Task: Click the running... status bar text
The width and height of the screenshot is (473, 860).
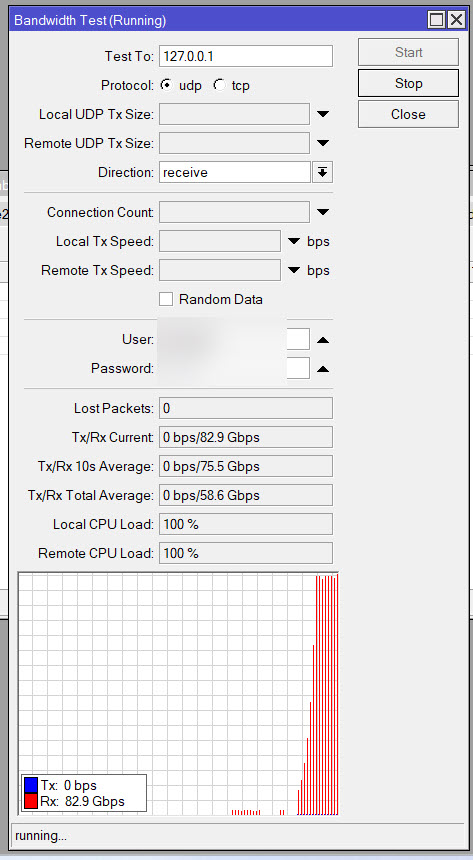Action: [x=41, y=836]
